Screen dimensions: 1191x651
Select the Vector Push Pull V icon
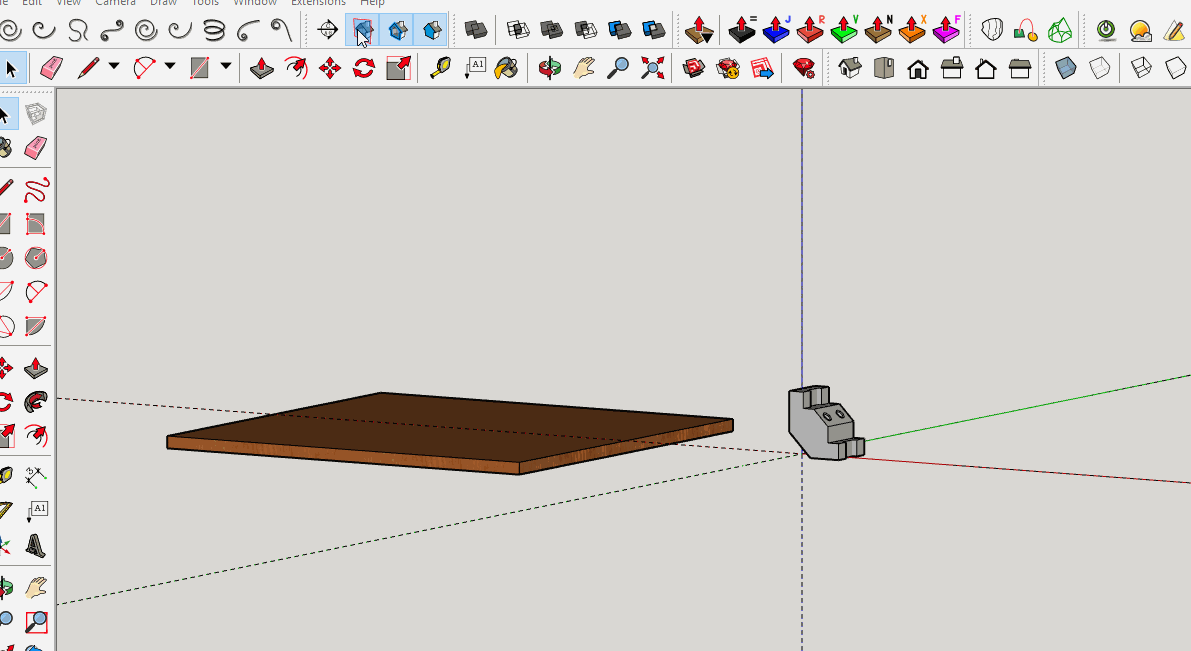845,30
